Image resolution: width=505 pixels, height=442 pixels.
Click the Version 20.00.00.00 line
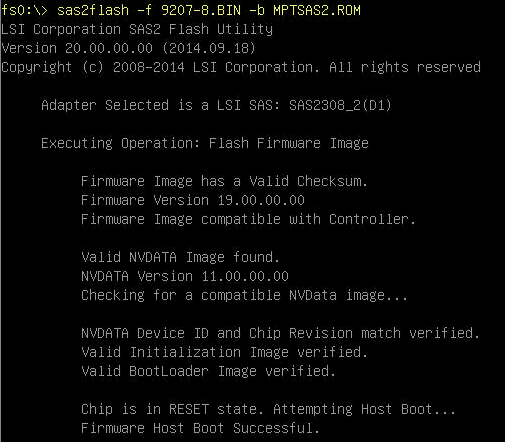(x=128, y=48)
